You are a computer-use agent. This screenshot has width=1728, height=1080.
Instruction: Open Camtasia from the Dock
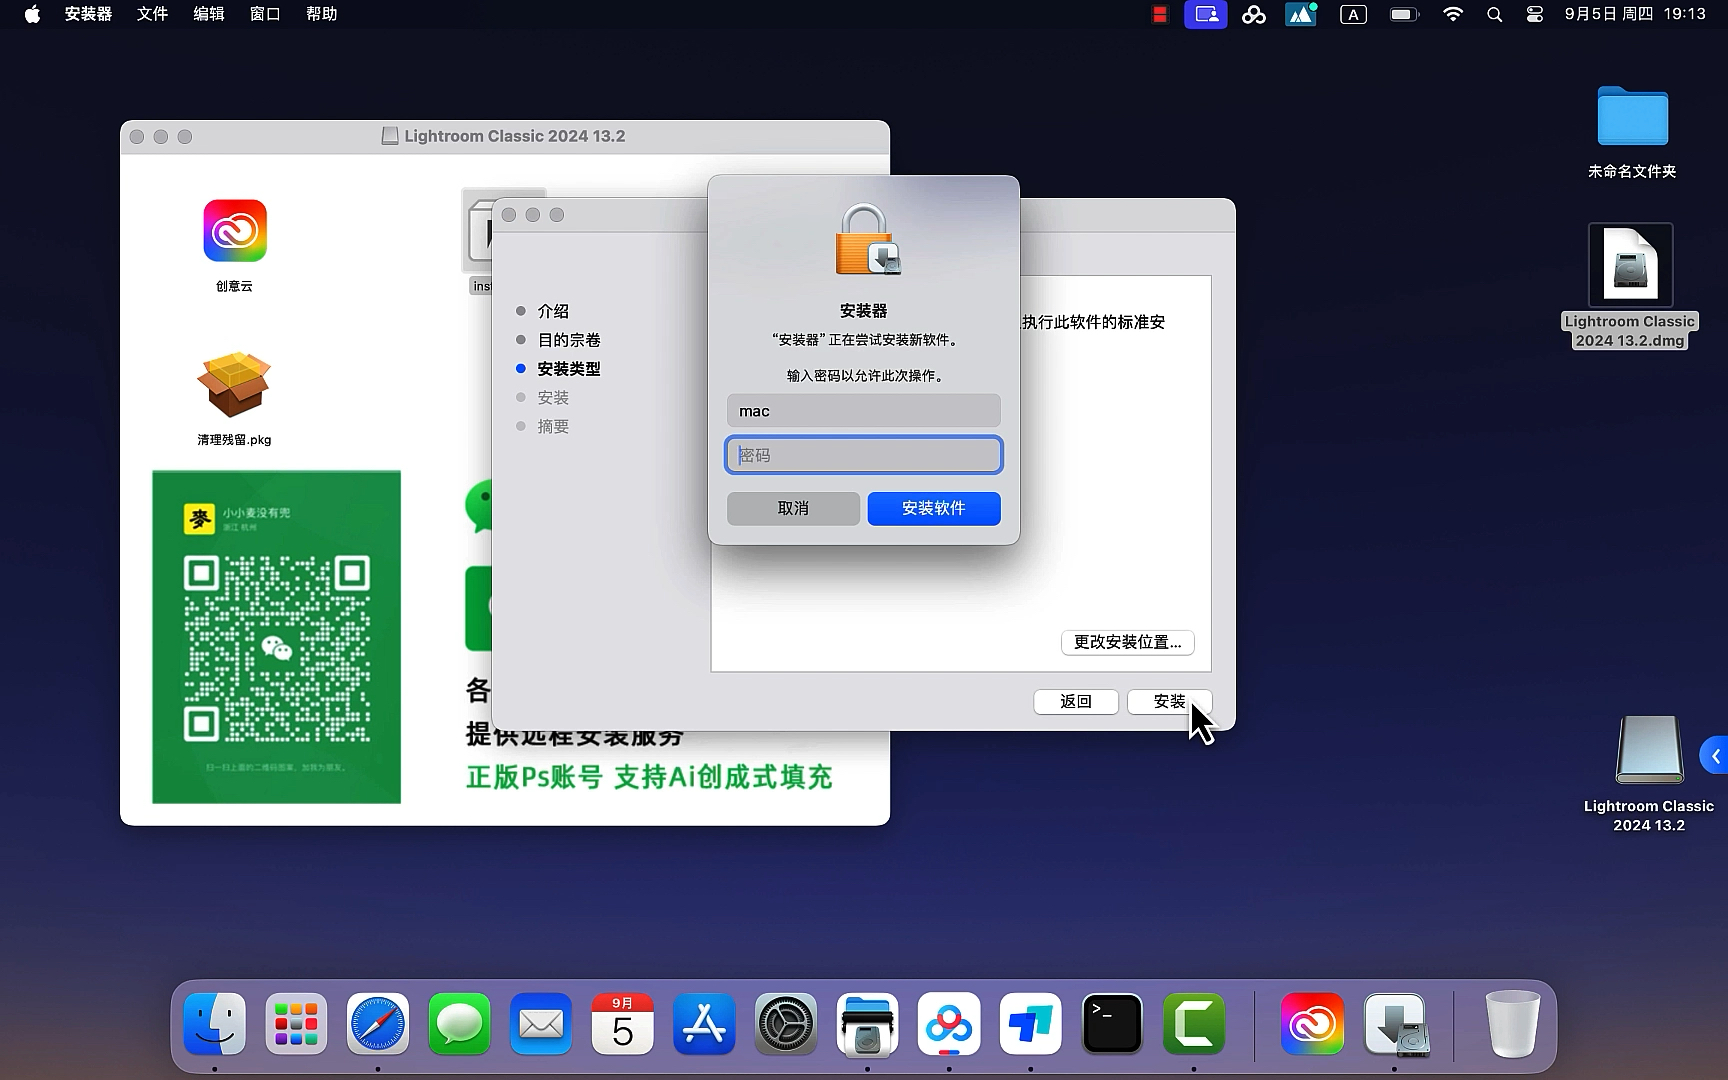pos(1194,1024)
